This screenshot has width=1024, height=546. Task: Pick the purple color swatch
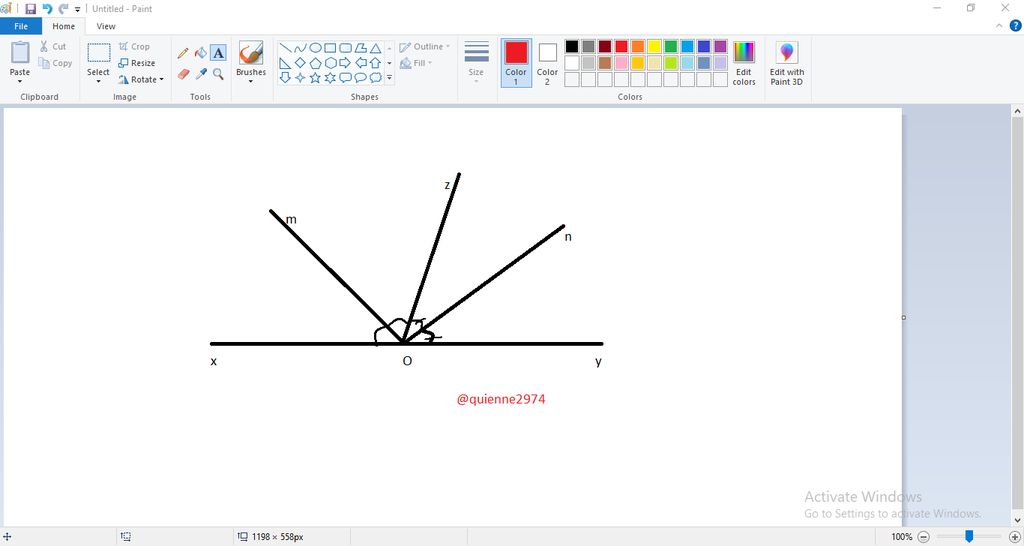[720, 46]
